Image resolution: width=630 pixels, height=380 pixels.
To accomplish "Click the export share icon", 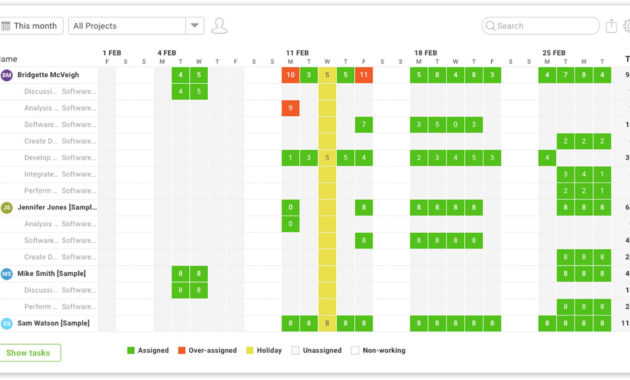I will pos(611,26).
